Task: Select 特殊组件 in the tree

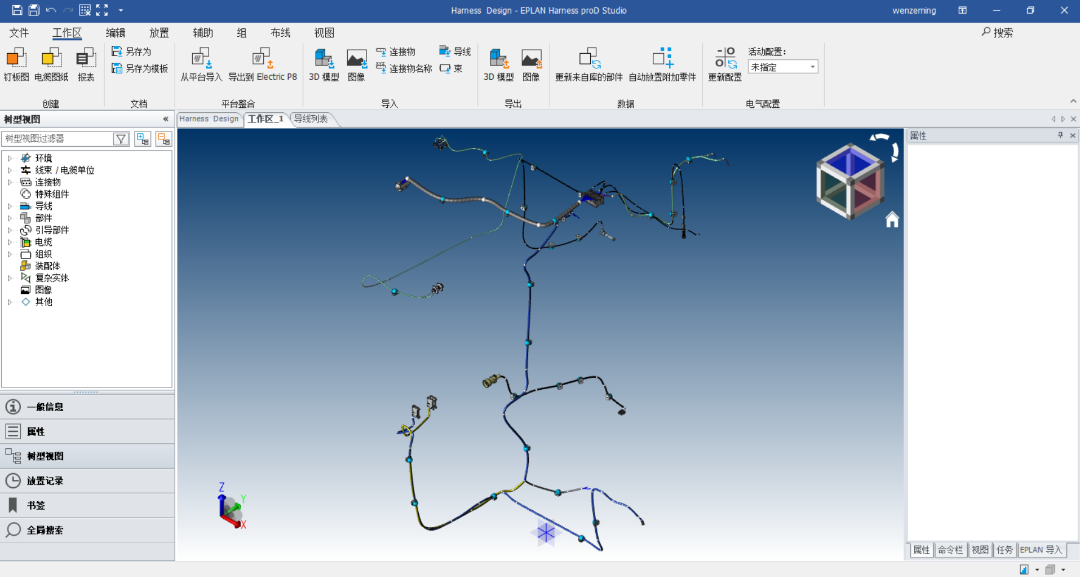Action: [52, 194]
